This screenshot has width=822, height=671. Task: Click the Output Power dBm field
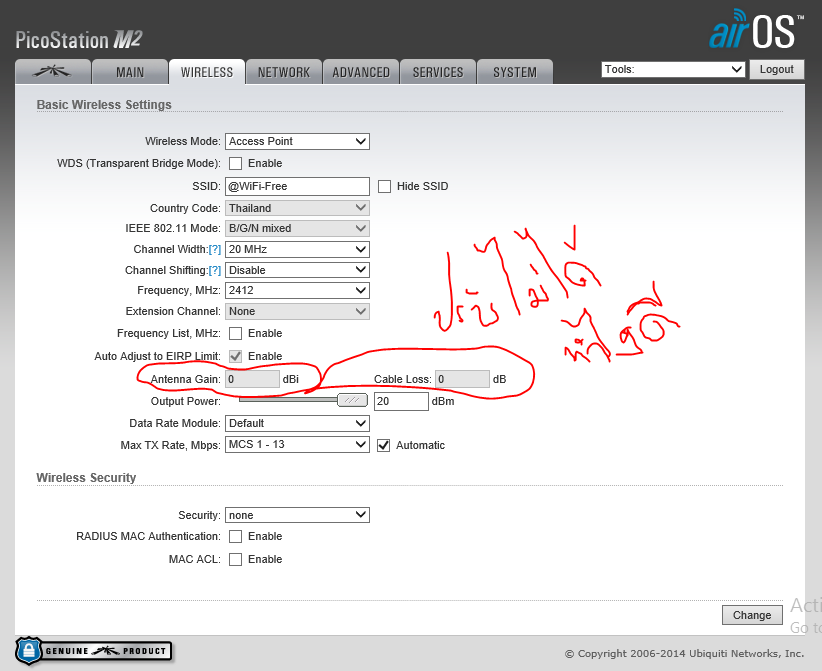pos(402,402)
